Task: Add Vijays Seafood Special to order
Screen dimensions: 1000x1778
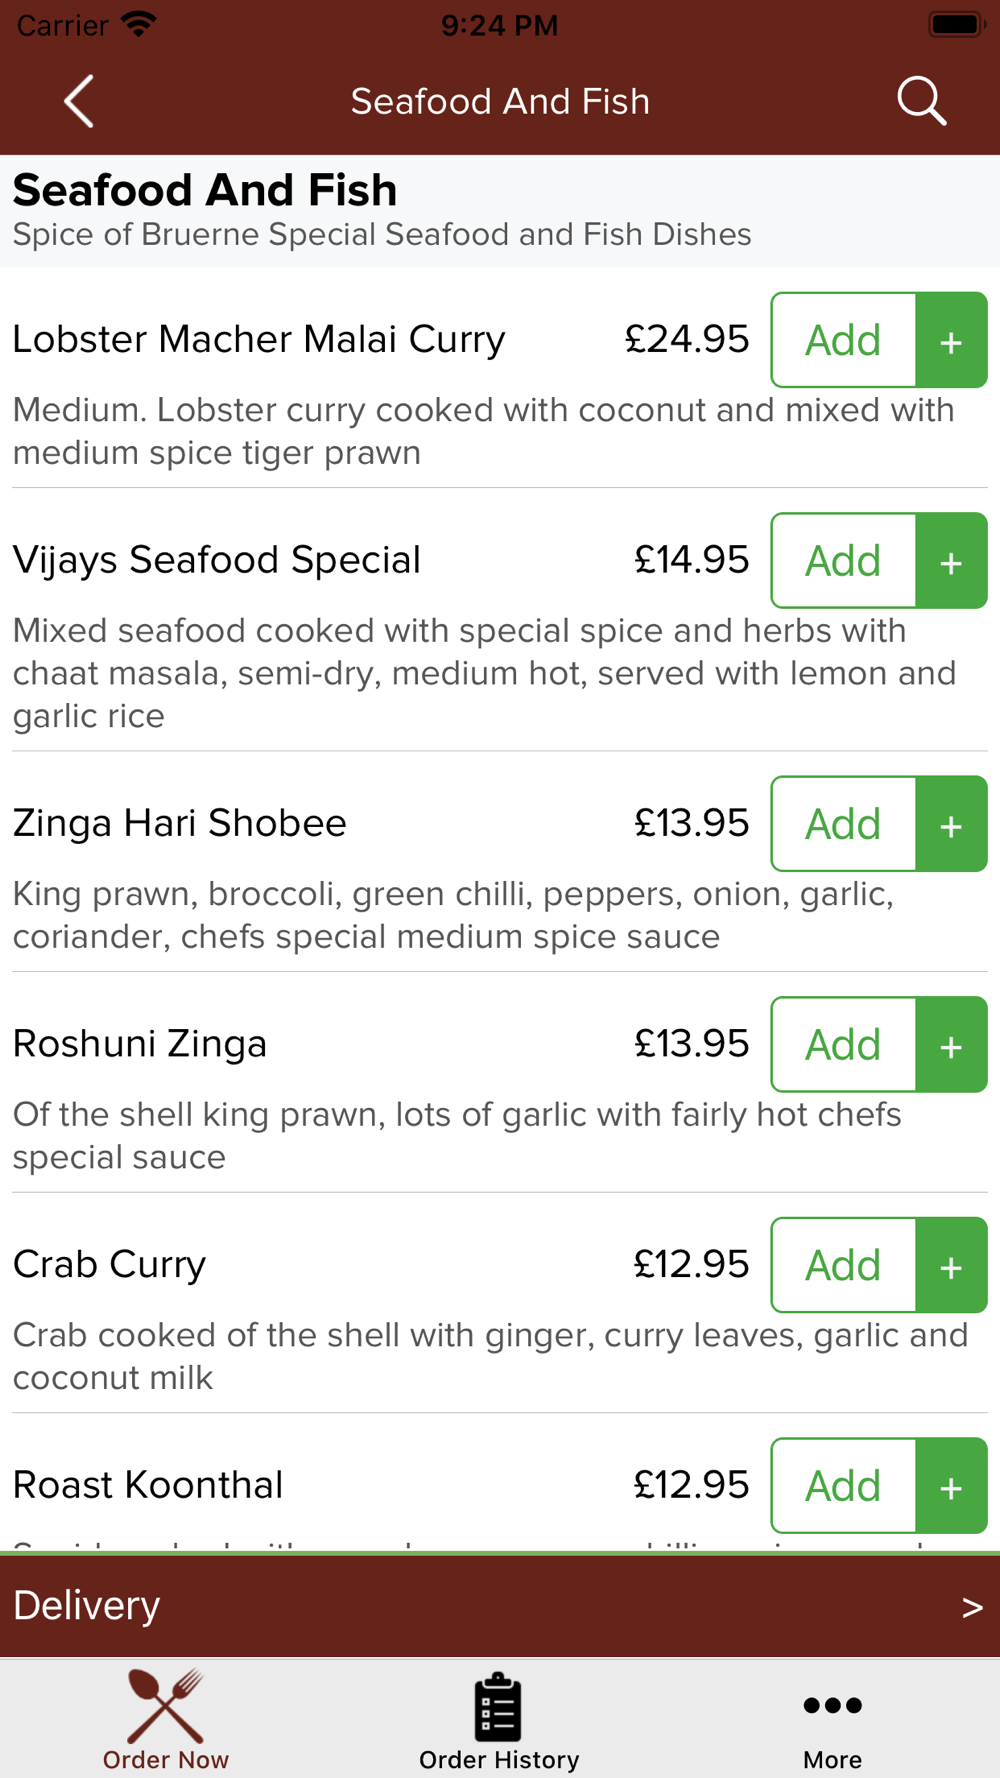Action: [844, 561]
